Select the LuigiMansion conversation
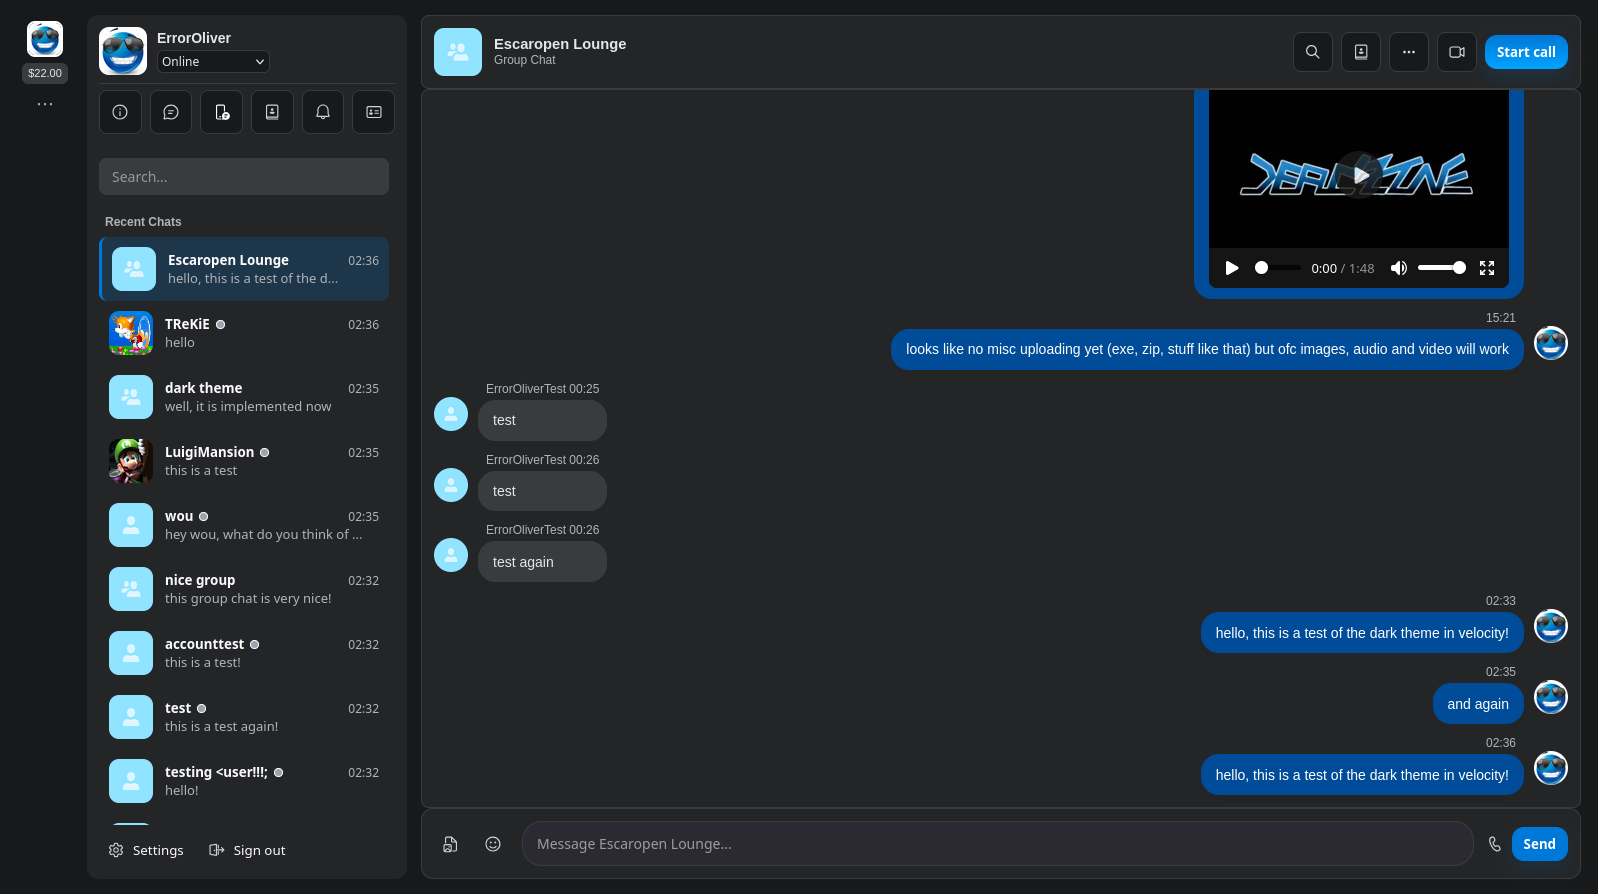This screenshot has height=894, width=1598. click(244, 461)
